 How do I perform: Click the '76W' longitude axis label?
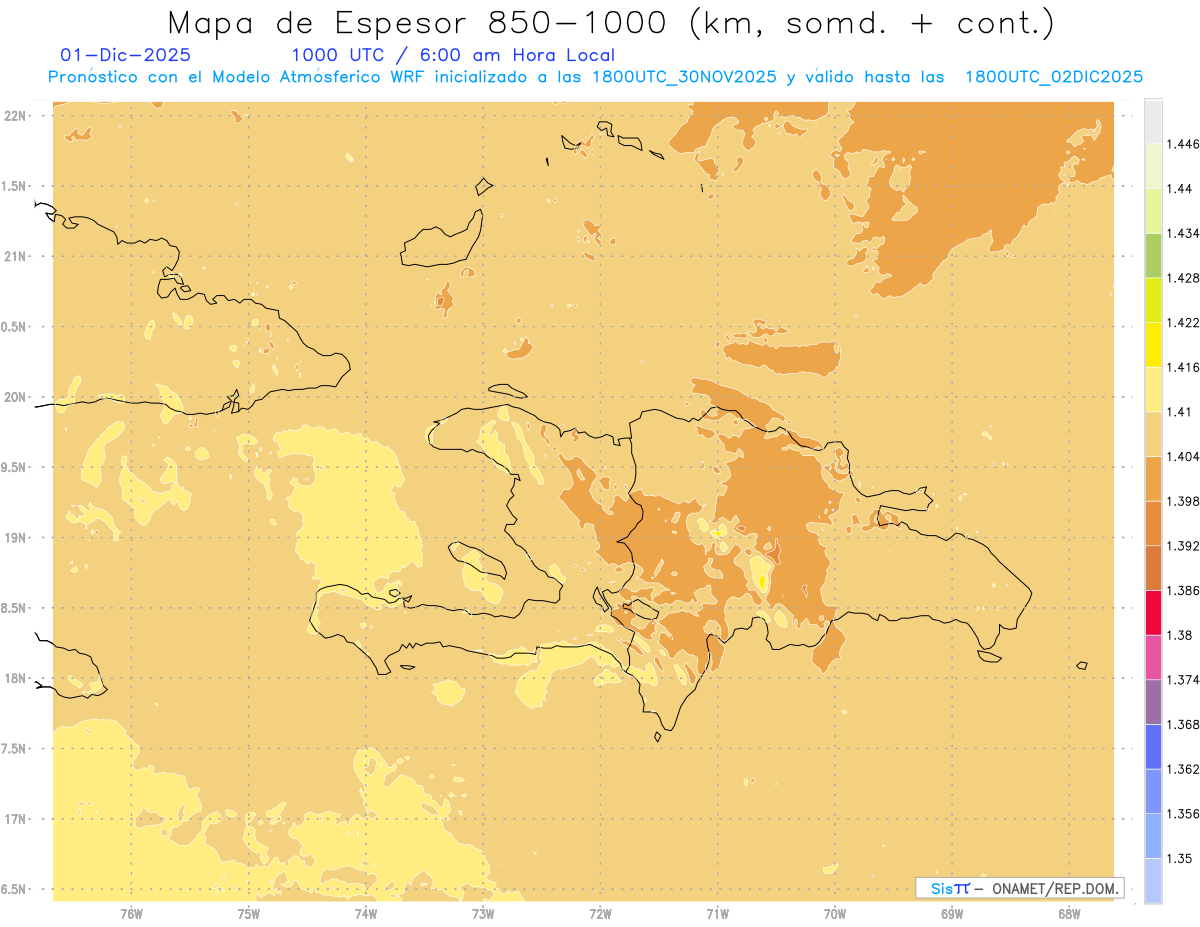pos(131,913)
